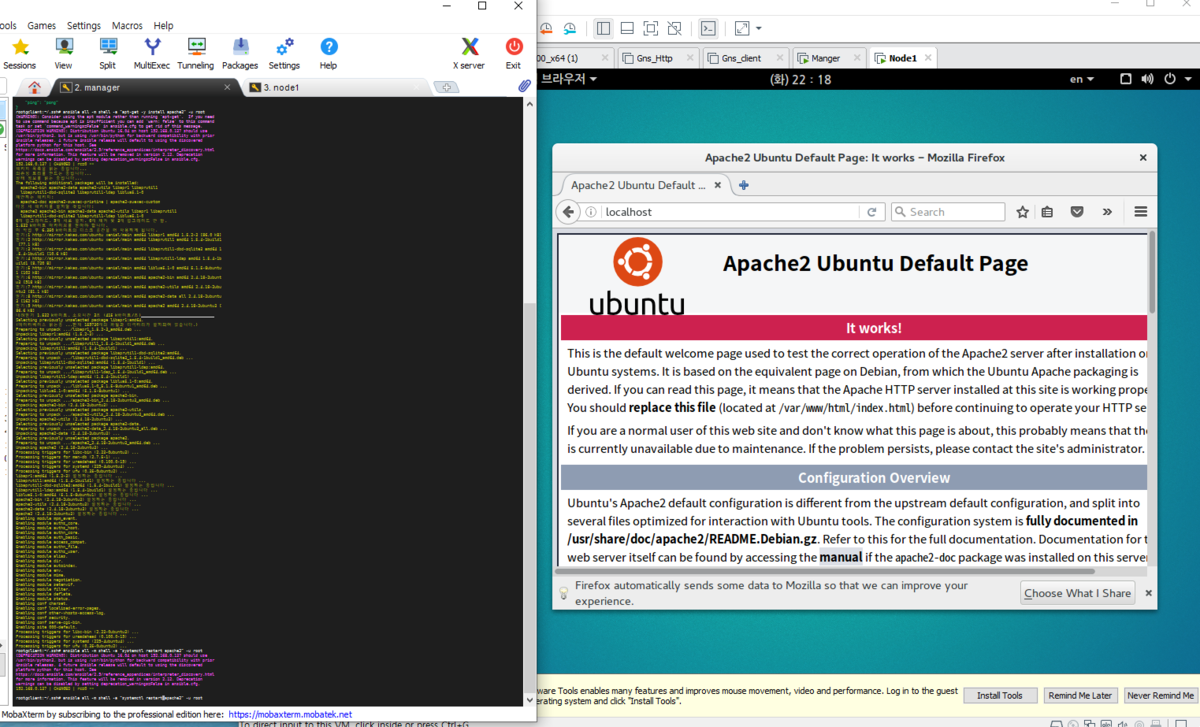Select the Split terminal icon
Viewport: 1200px width, 727px height.
[107, 53]
